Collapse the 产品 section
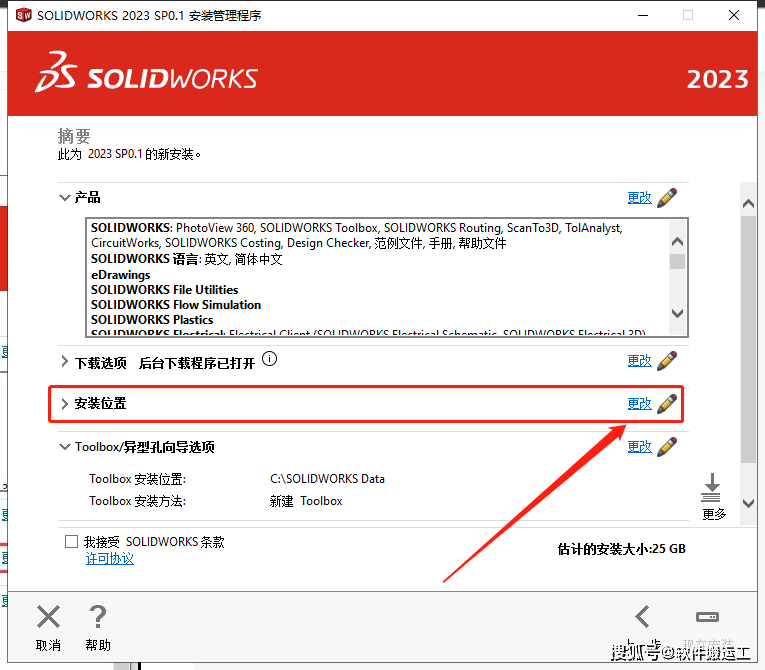 [x=64, y=198]
